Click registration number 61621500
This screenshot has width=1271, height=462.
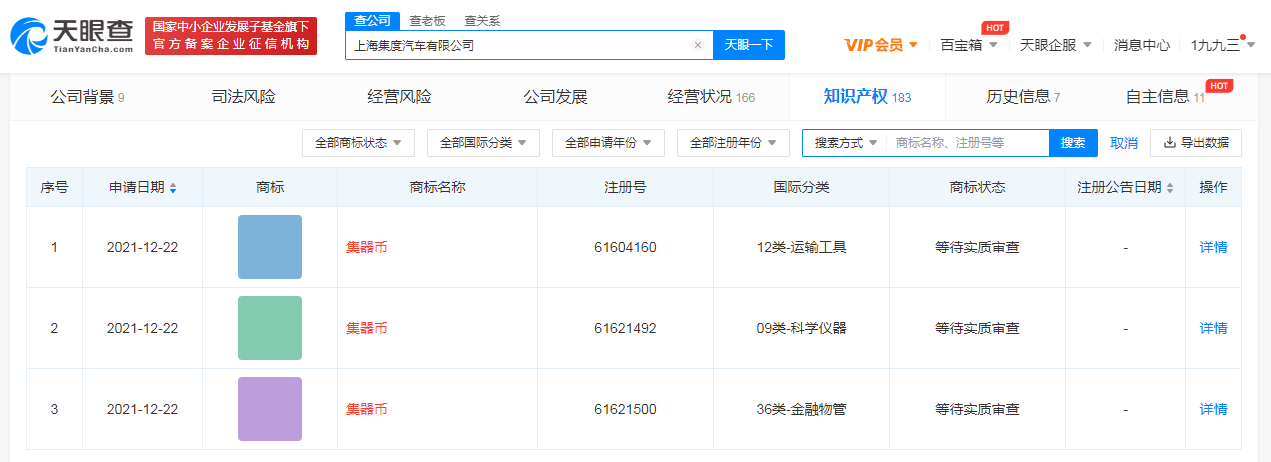click(625, 409)
